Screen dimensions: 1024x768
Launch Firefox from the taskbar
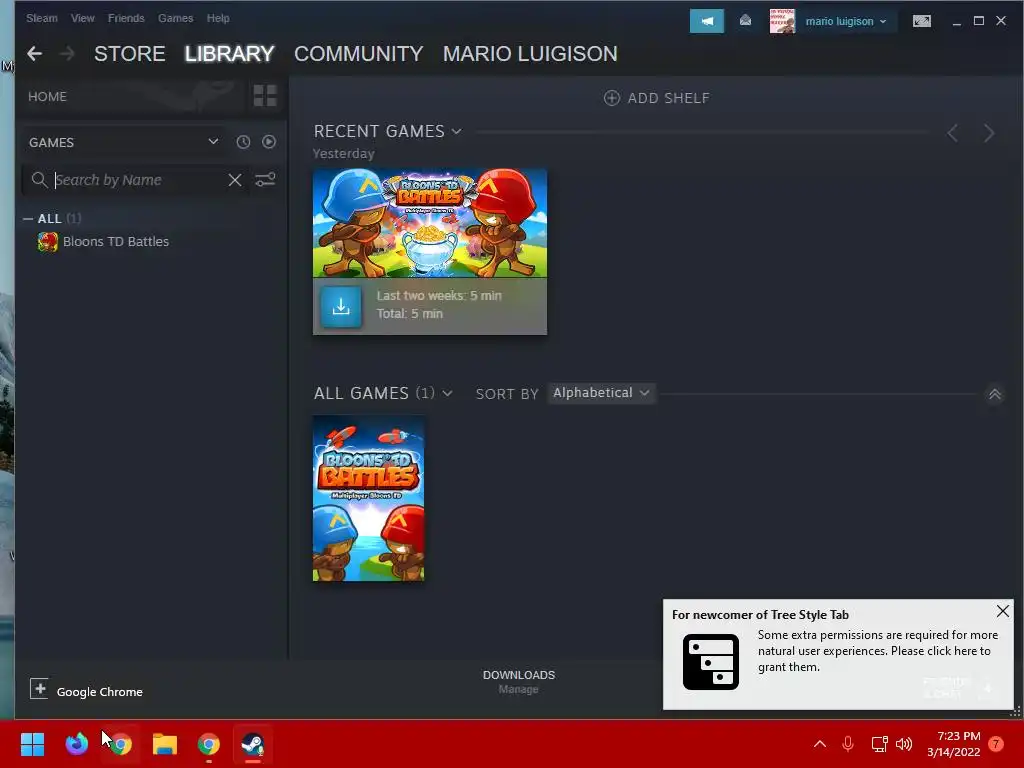(x=76, y=744)
